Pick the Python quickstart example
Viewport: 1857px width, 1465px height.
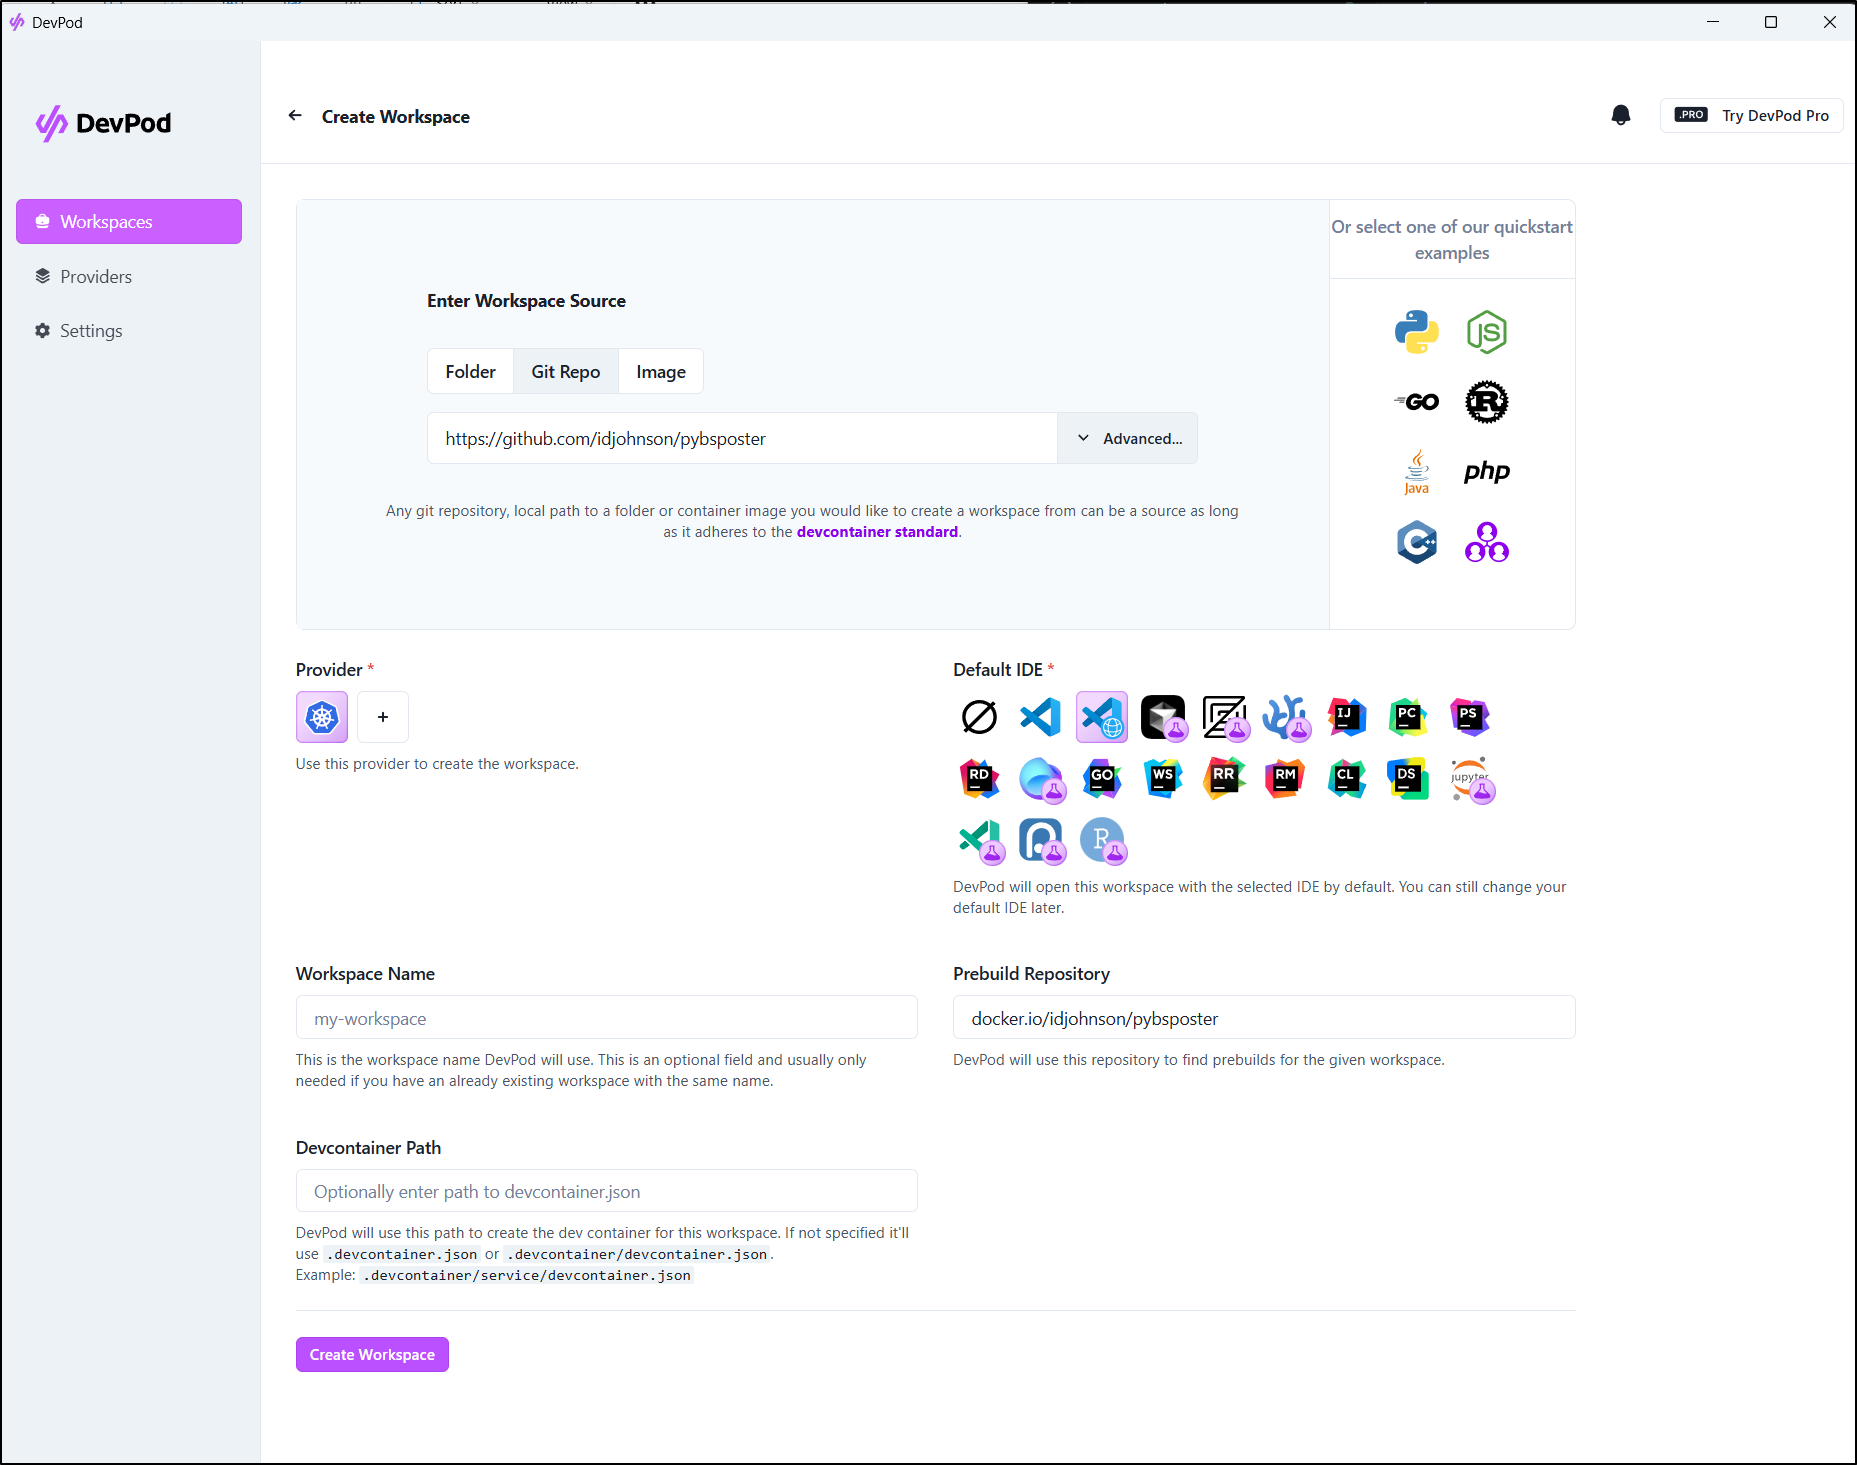click(x=1417, y=332)
